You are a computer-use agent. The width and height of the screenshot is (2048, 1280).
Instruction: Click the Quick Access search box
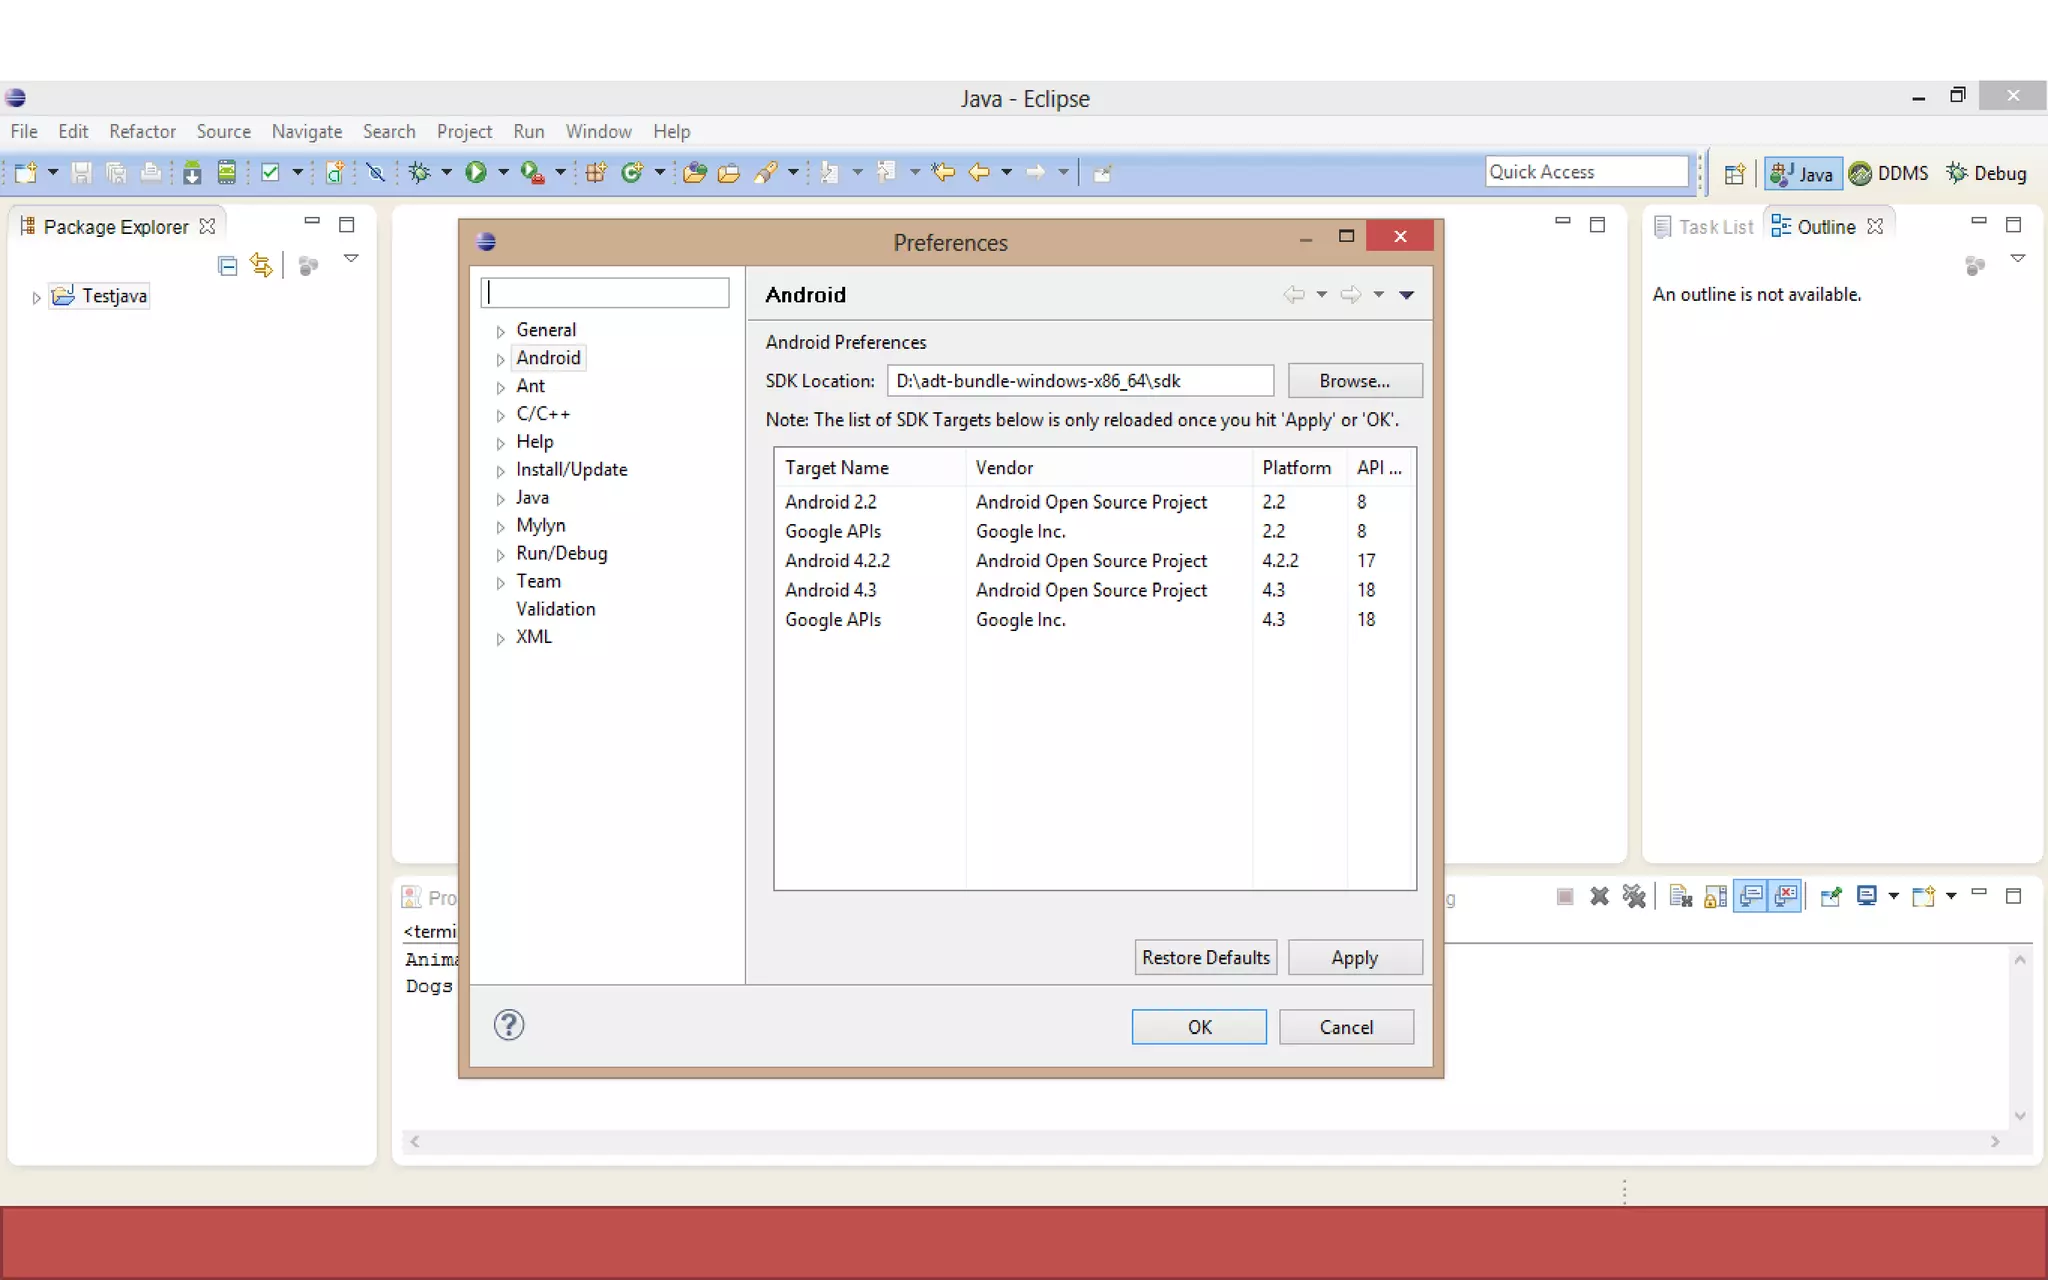[1586, 172]
